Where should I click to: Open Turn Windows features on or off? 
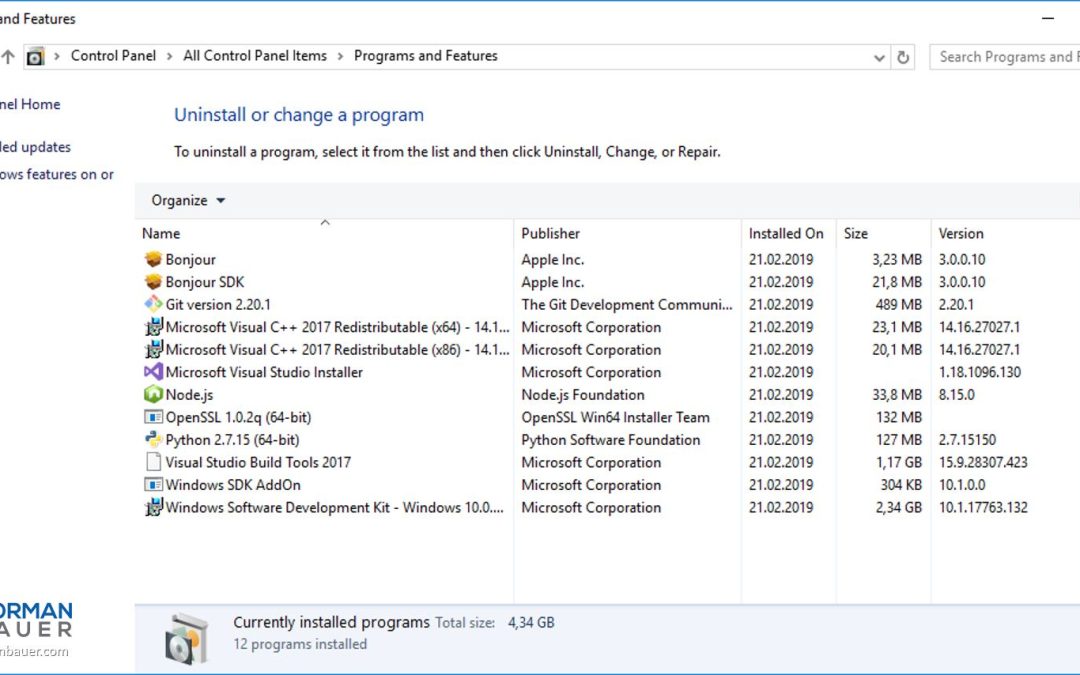[x=56, y=174]
